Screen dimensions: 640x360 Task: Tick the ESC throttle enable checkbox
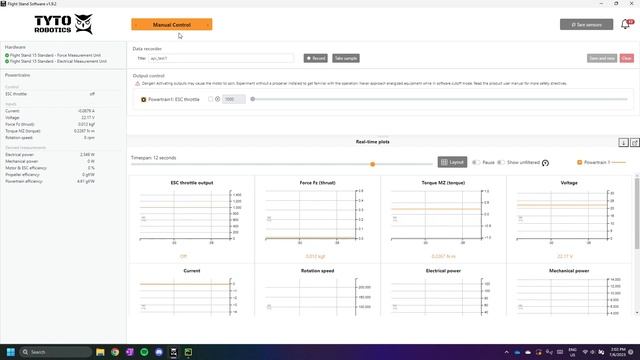(x=211, y=99)
